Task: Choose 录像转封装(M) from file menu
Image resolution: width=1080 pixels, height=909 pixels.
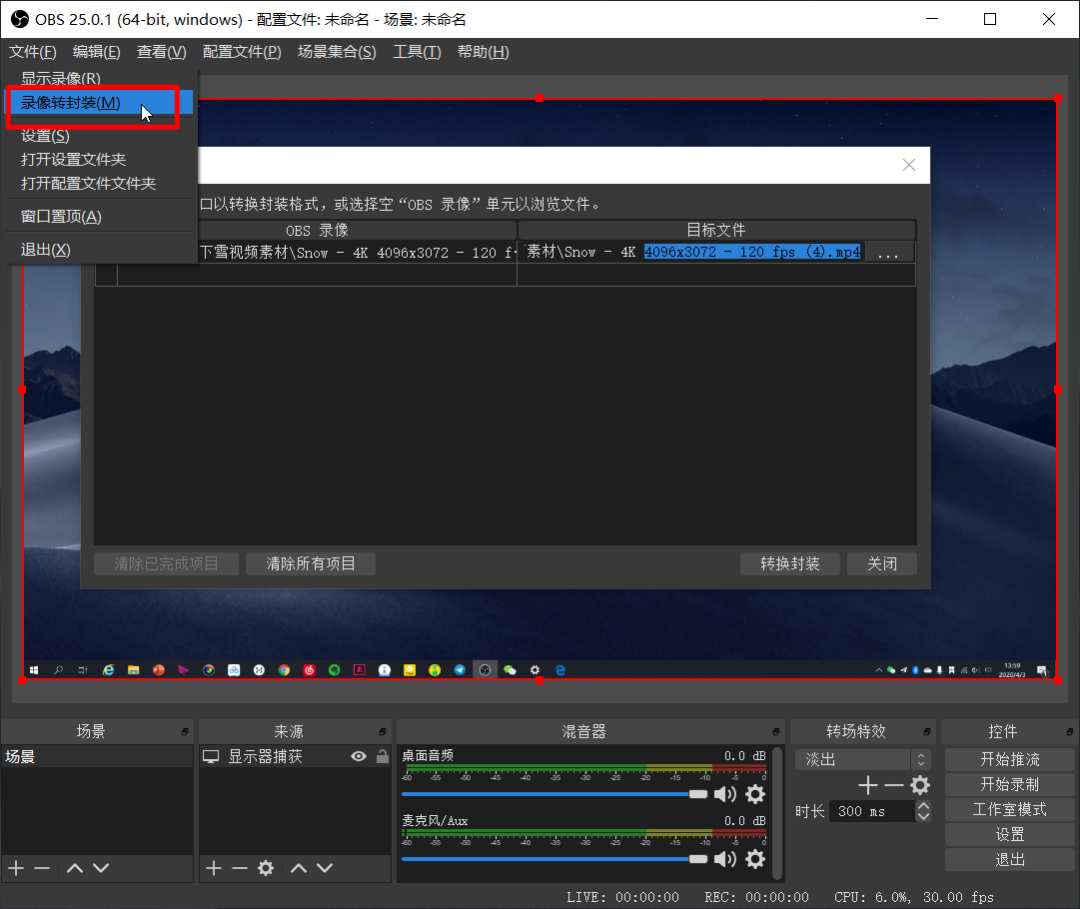Action: pyautogui.click(x=101, y=103)
